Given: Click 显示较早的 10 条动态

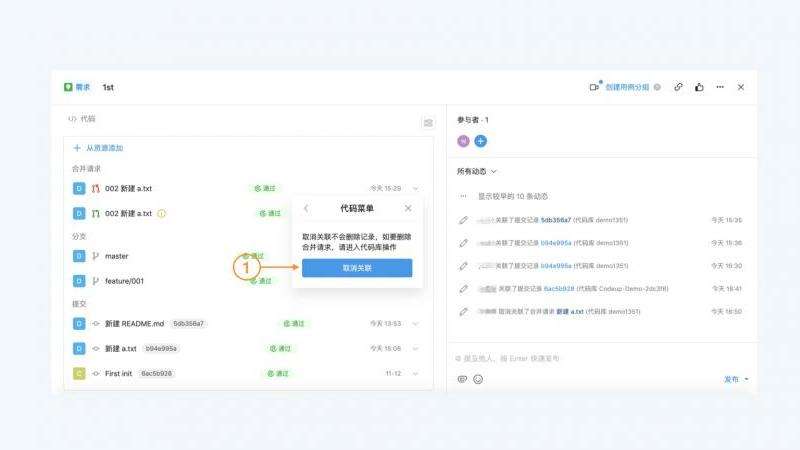Looking at the screenshot, I should [x=513, y=196].
